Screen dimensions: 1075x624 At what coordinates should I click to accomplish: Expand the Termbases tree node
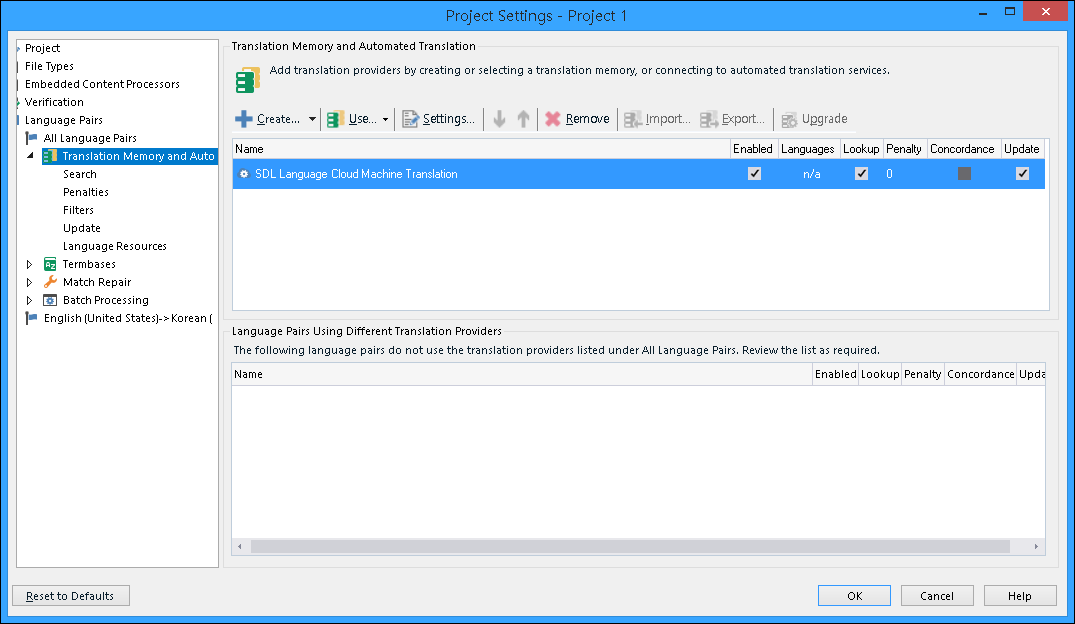[30, 264]
